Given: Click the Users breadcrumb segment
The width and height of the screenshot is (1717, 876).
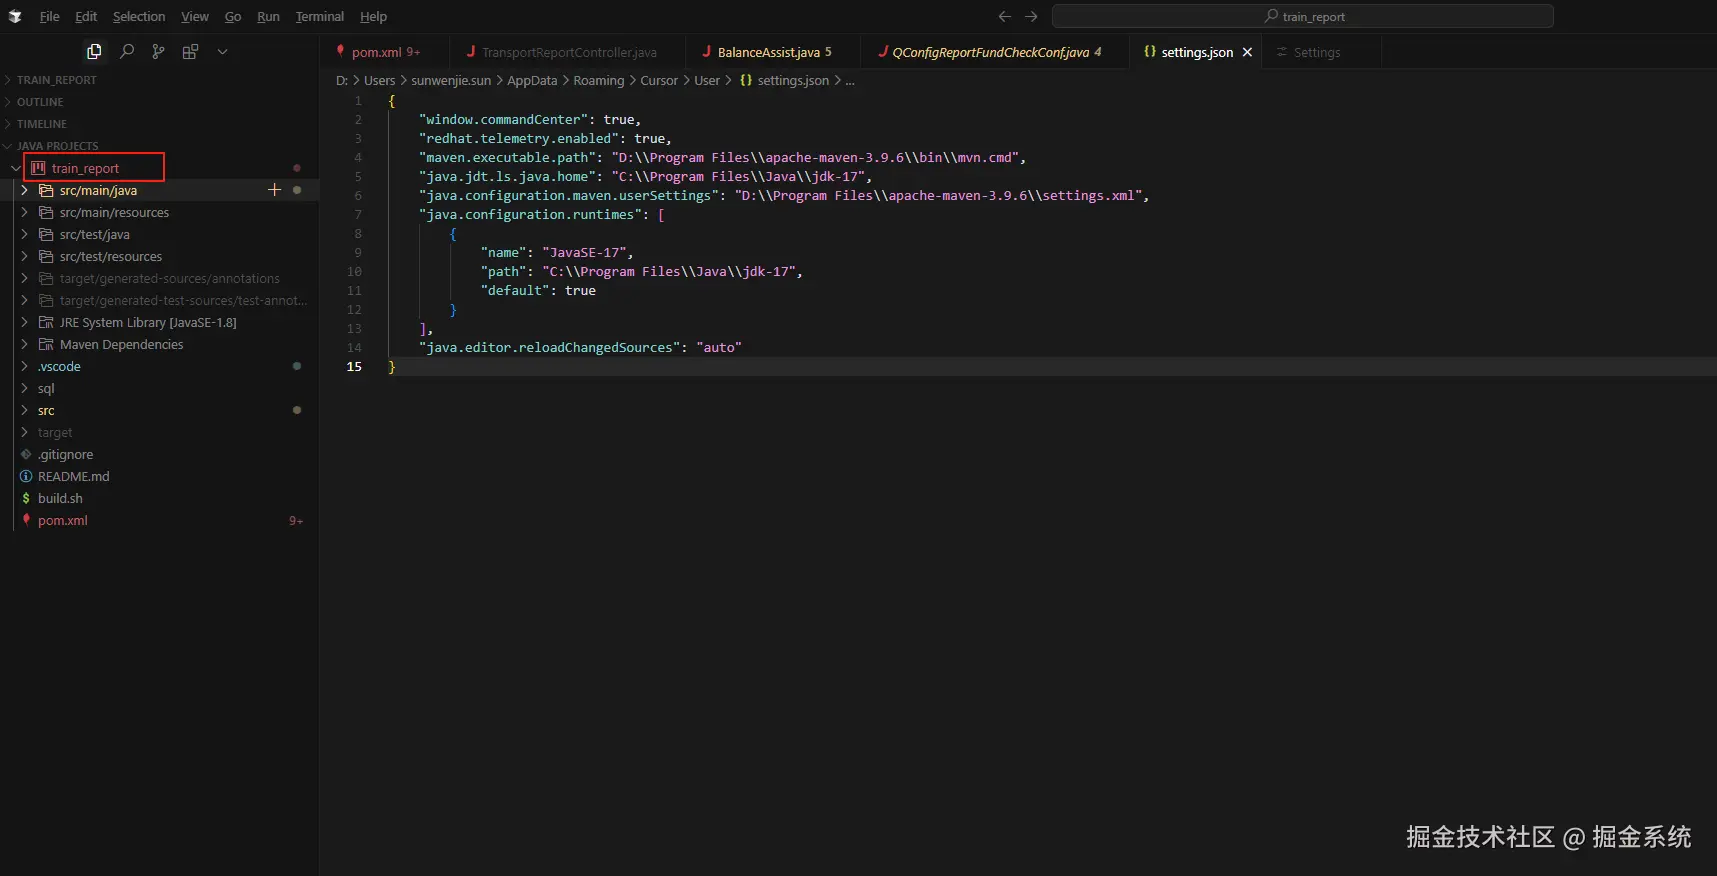Looking at the screenshot, I should pyautogui.click(x=379, y=80).
